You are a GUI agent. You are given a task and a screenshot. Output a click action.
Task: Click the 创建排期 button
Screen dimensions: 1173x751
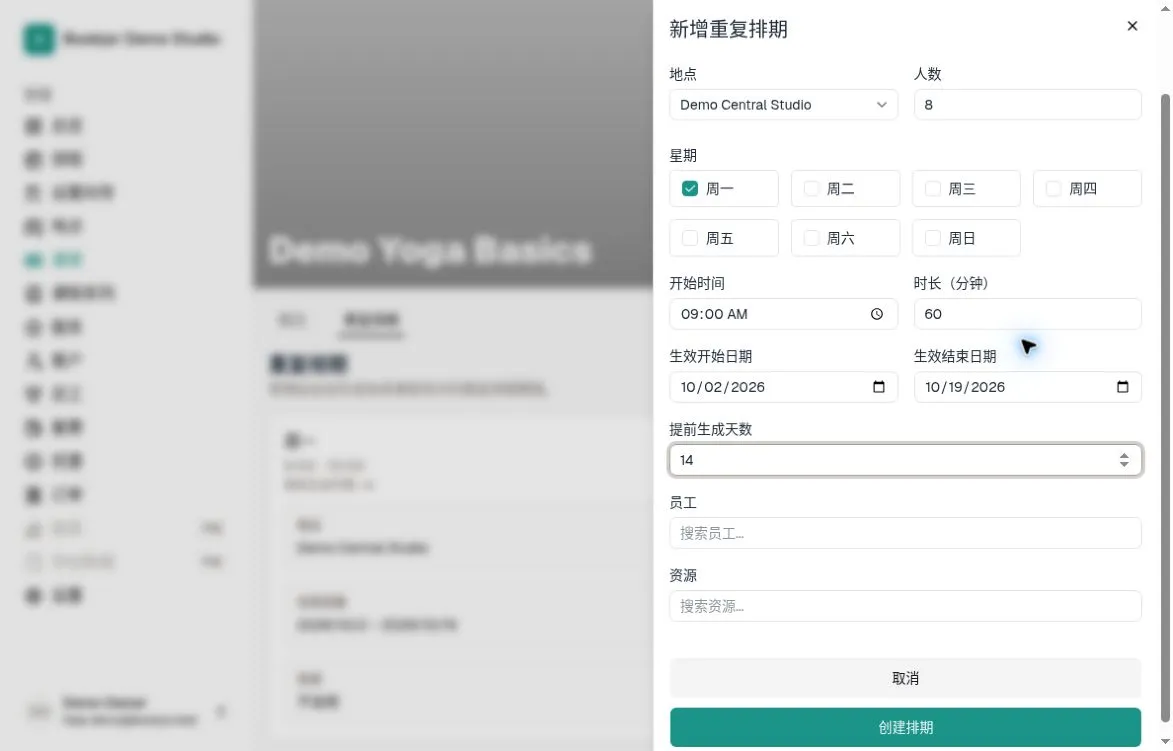point(905,727)
